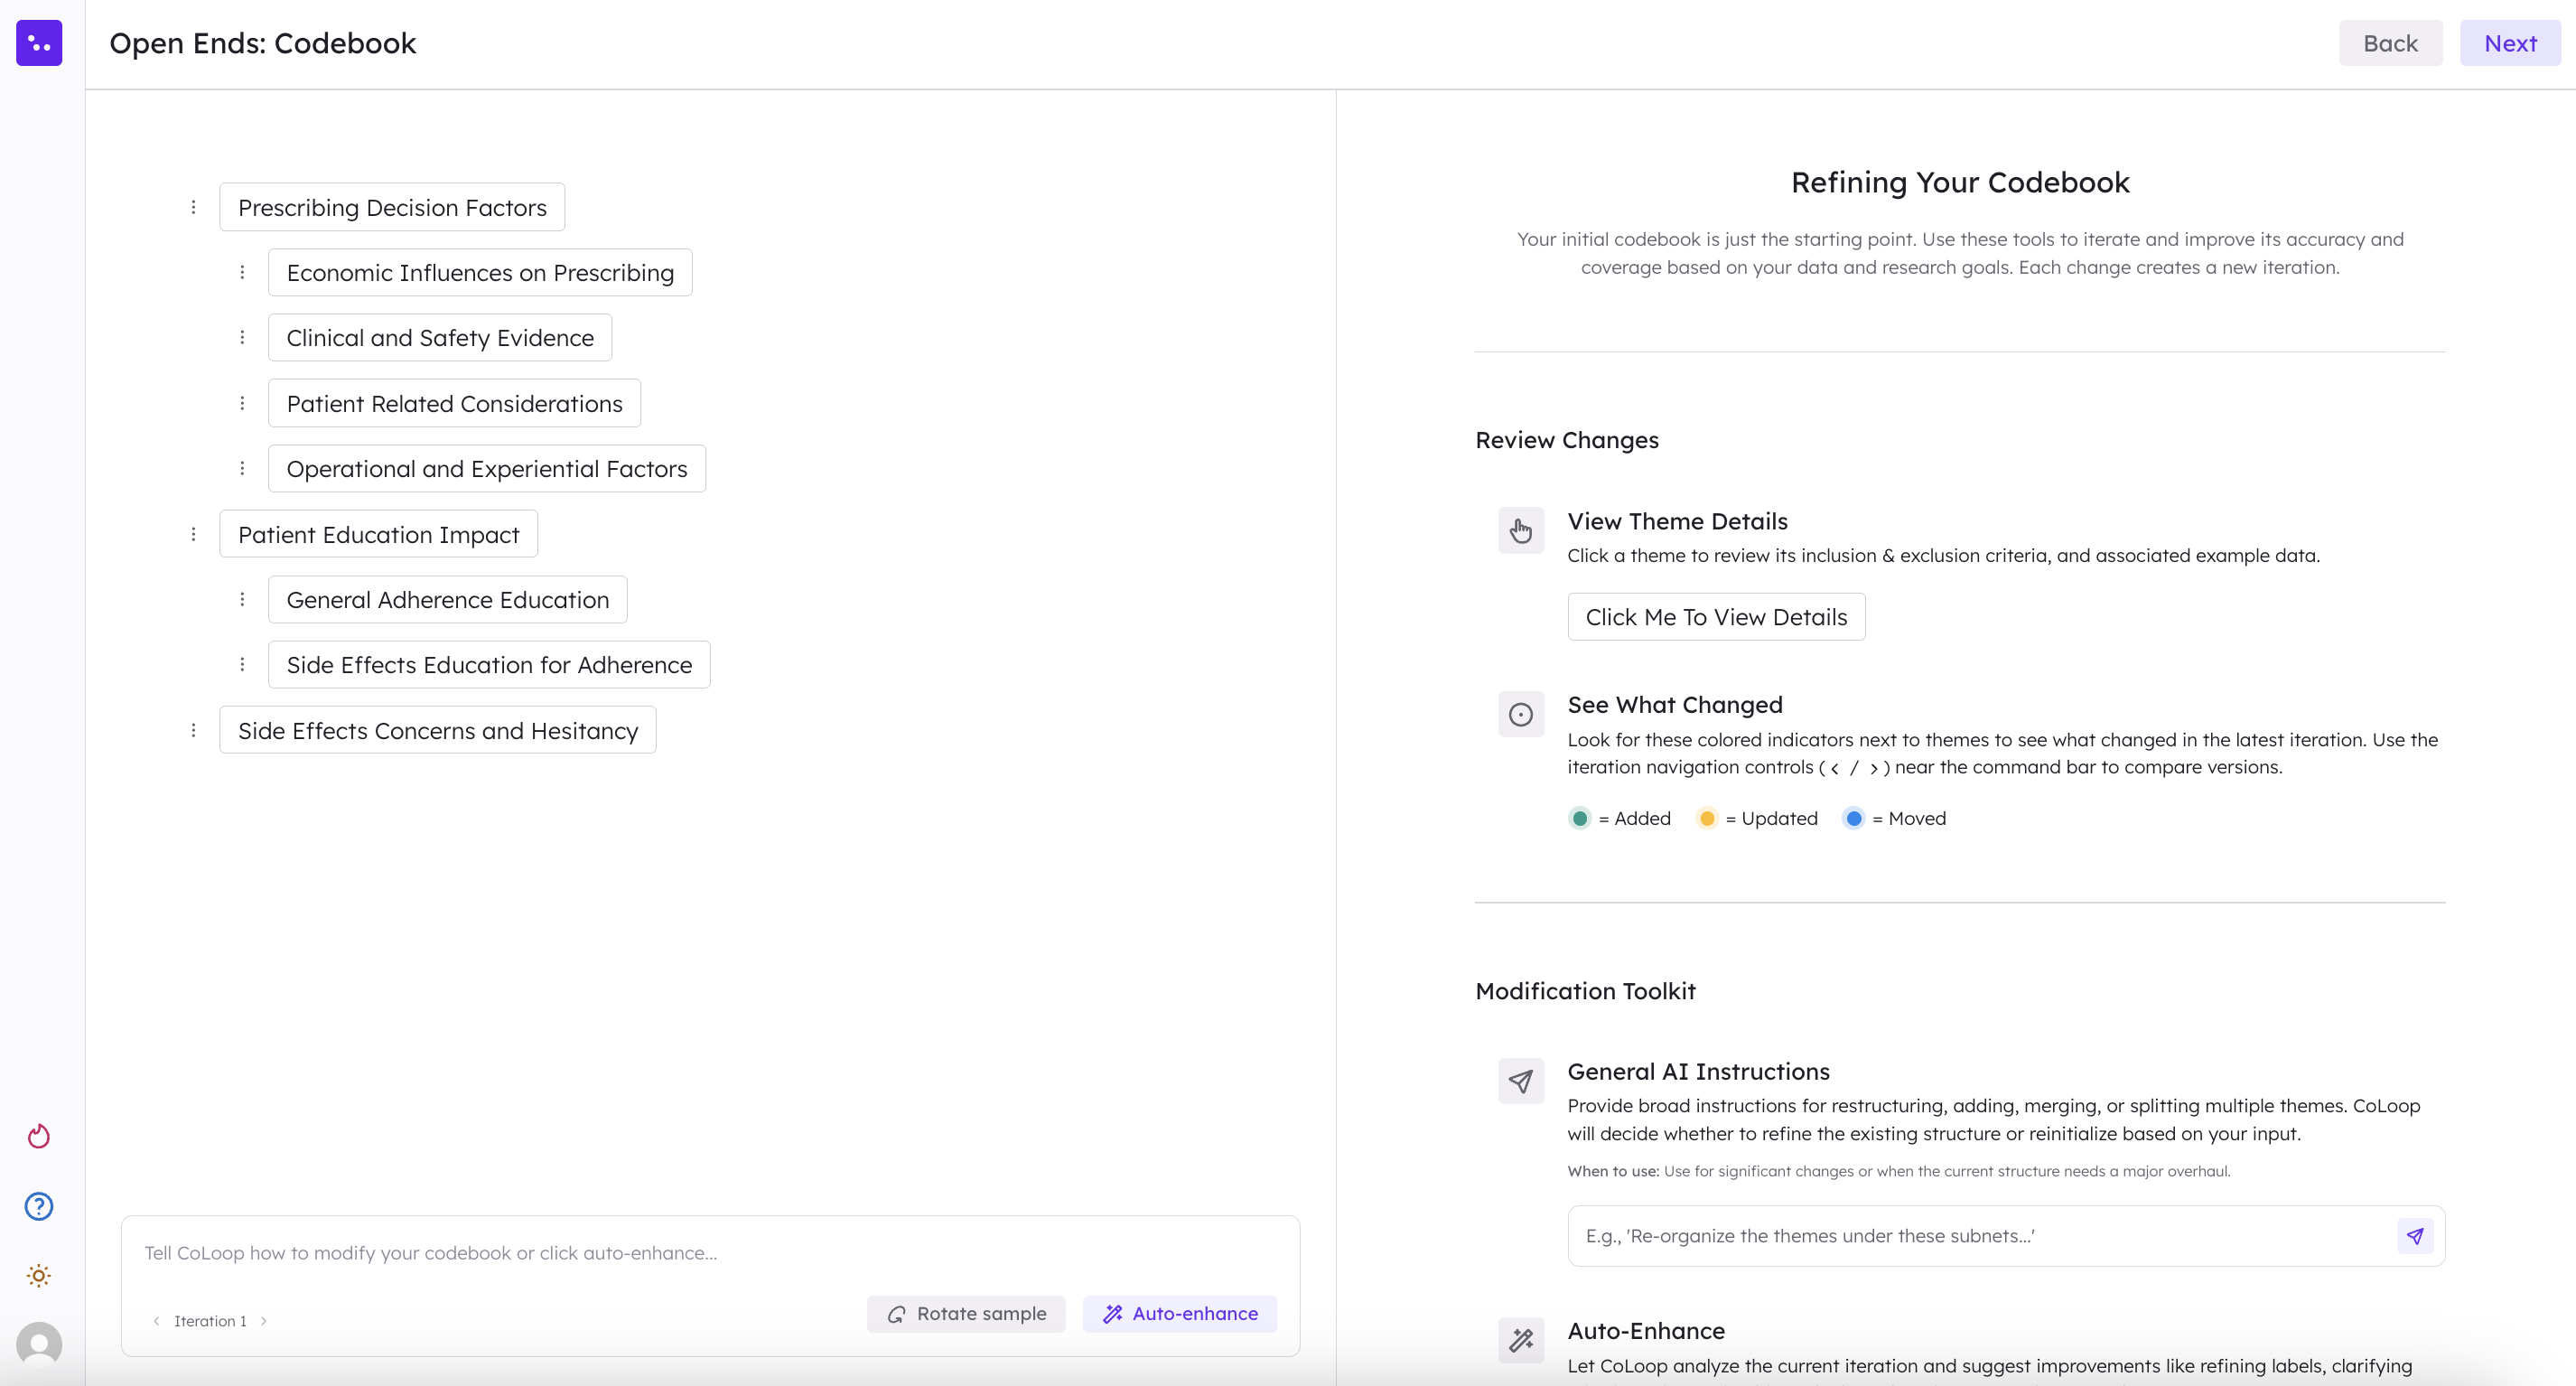Select Side Effects Education for Adherence theme
Screen dimensions: 2576x1386
(x=489, y=664)
